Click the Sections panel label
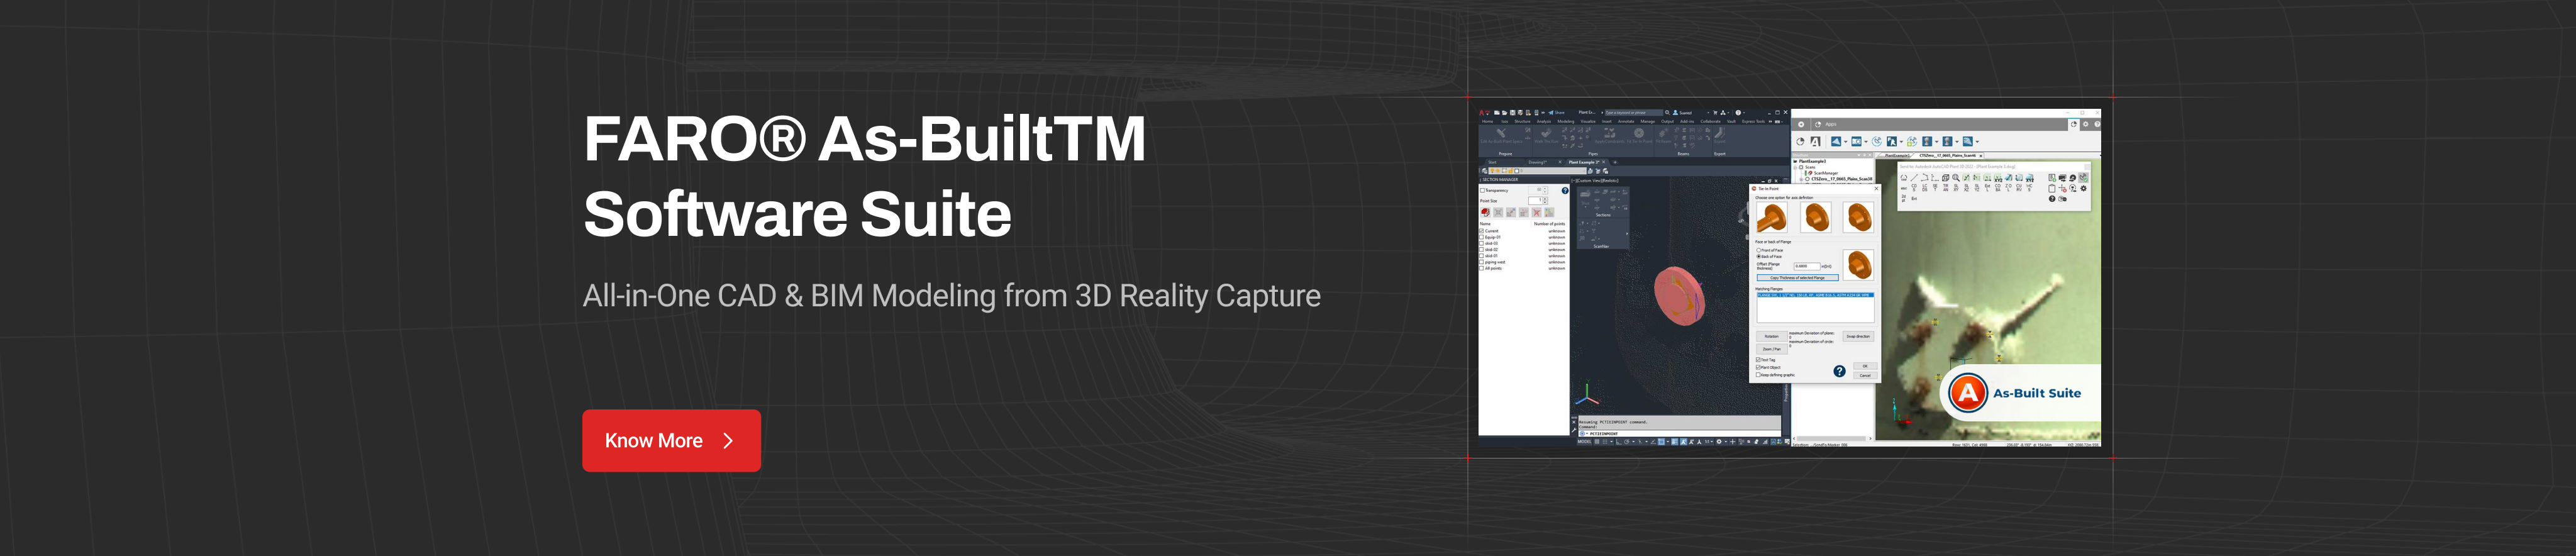The width and height of the screenshot is (2576, 556). pos(1603,215)
